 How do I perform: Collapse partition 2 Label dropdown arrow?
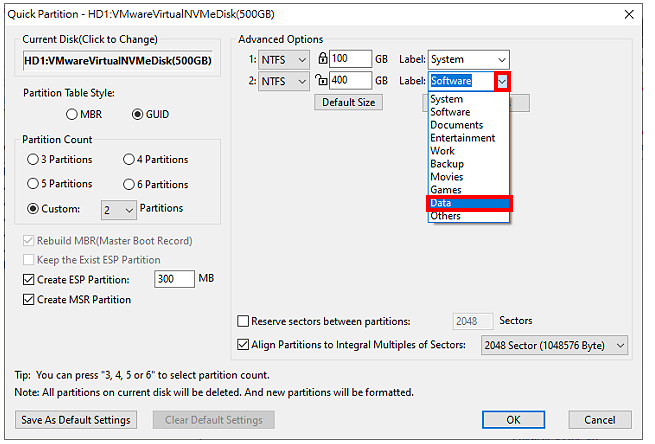point(502,81)
